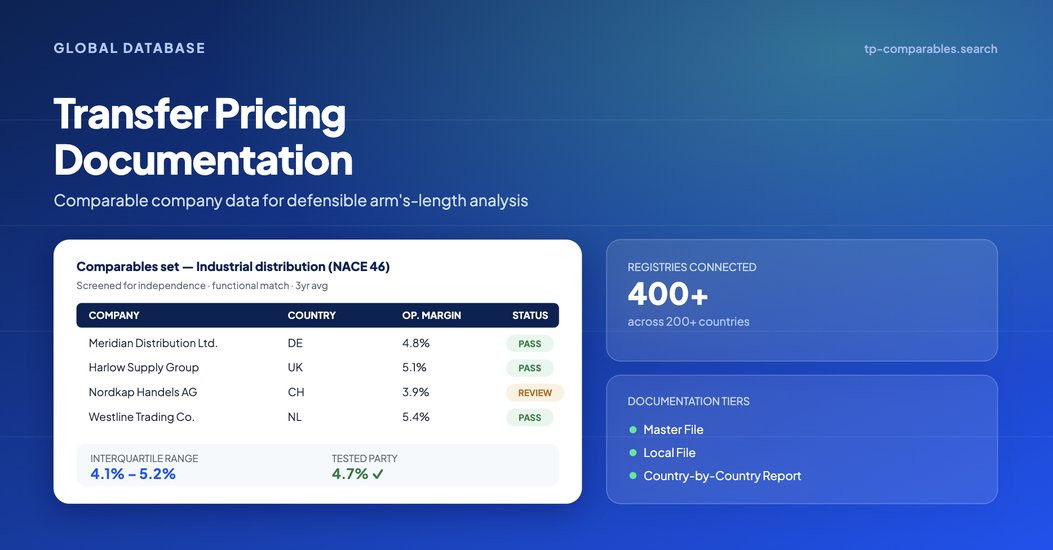1053x550 pixels.
Task: Click the DOCUMENTATION TIERS heading
Action: [688, 402]
